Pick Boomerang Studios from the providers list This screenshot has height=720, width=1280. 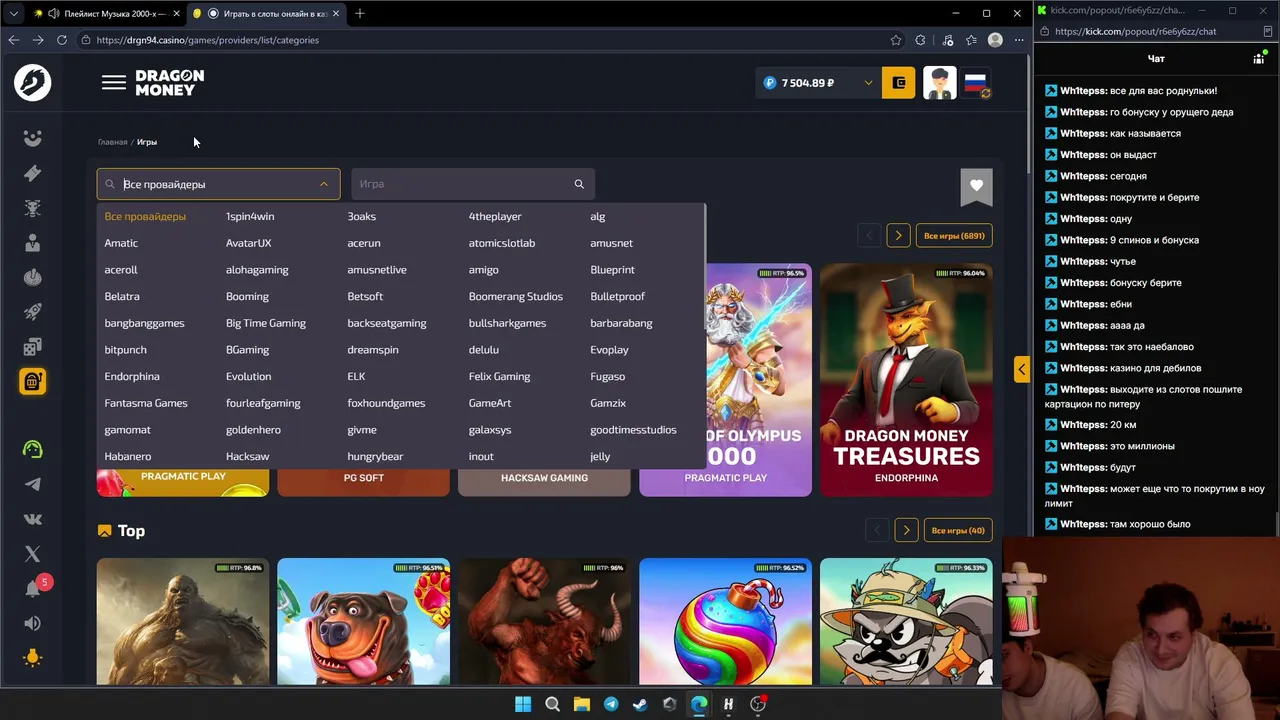(516, 296)
